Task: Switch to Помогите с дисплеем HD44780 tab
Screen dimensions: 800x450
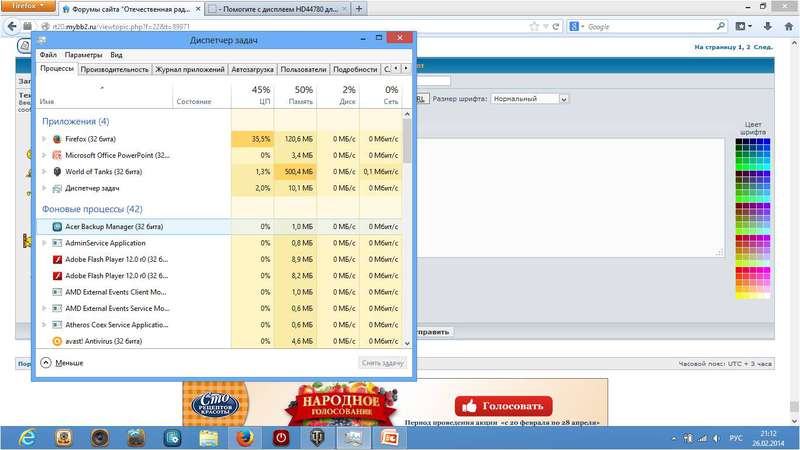Action: [278, 9]
